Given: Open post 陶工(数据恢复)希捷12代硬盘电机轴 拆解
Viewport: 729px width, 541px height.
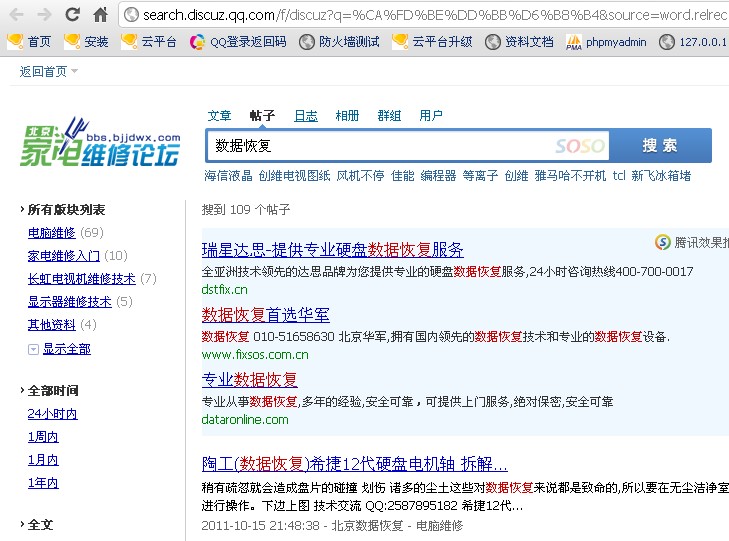Looking at the screenshot, I should click(354, 464).
